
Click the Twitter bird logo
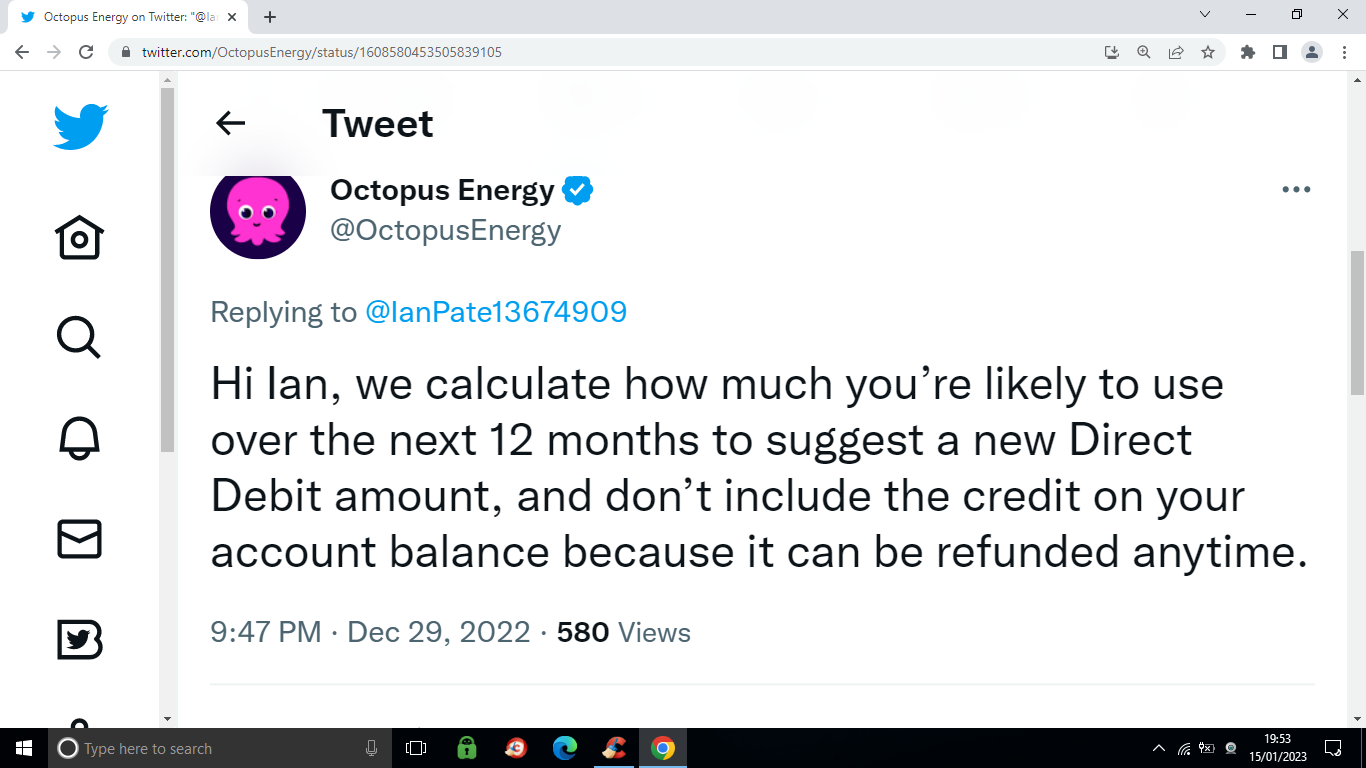click(x=80, y=126)
